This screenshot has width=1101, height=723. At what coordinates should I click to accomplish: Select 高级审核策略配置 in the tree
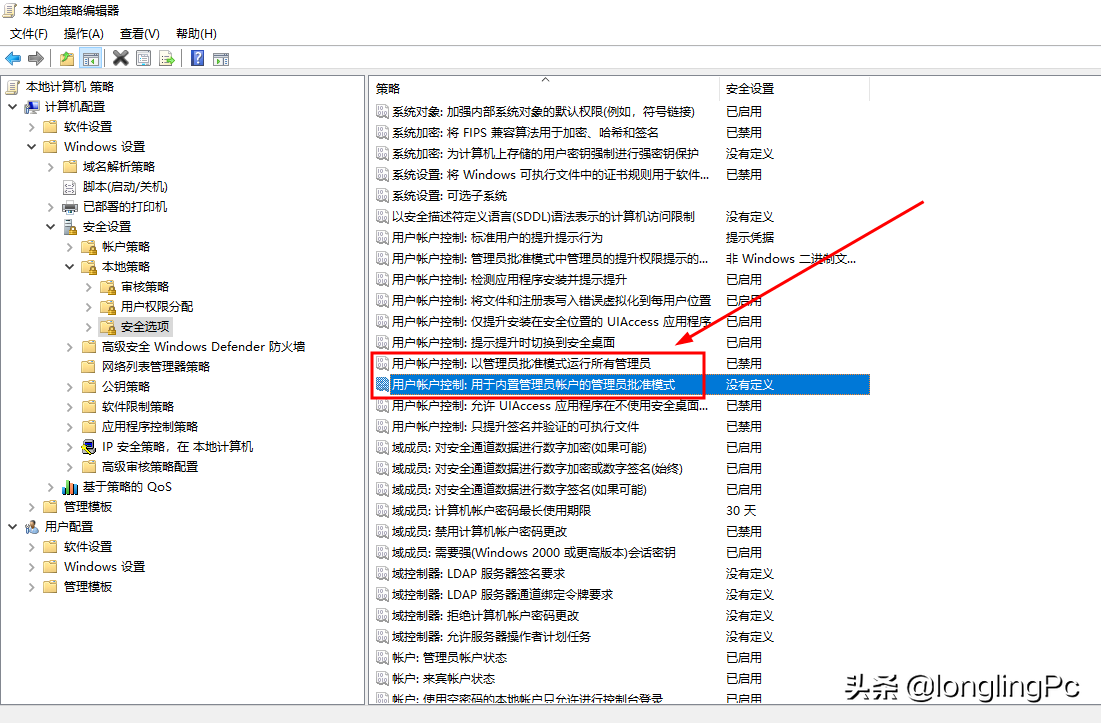150,467
